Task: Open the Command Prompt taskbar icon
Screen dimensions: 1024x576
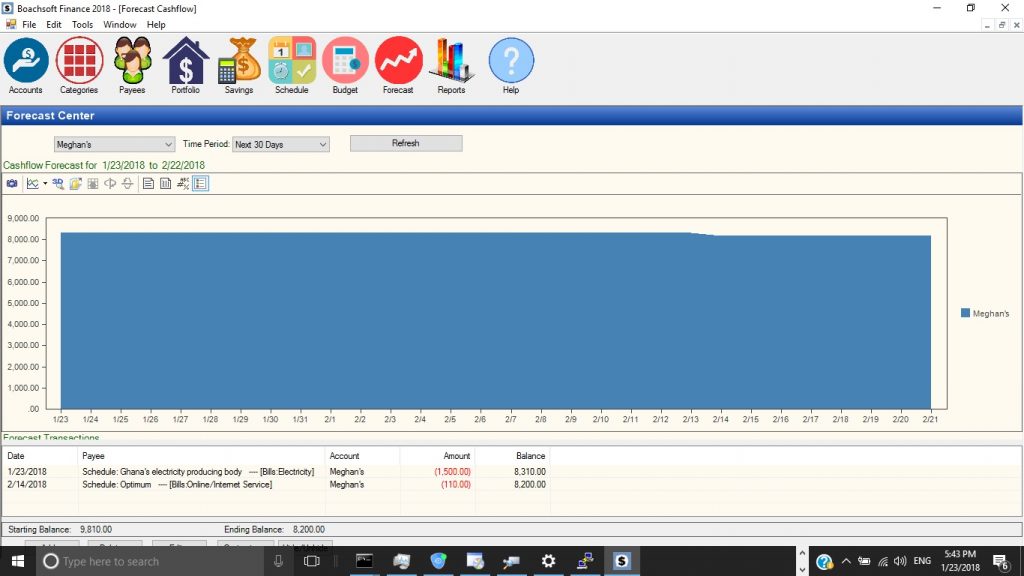Action: click(364, 561)
